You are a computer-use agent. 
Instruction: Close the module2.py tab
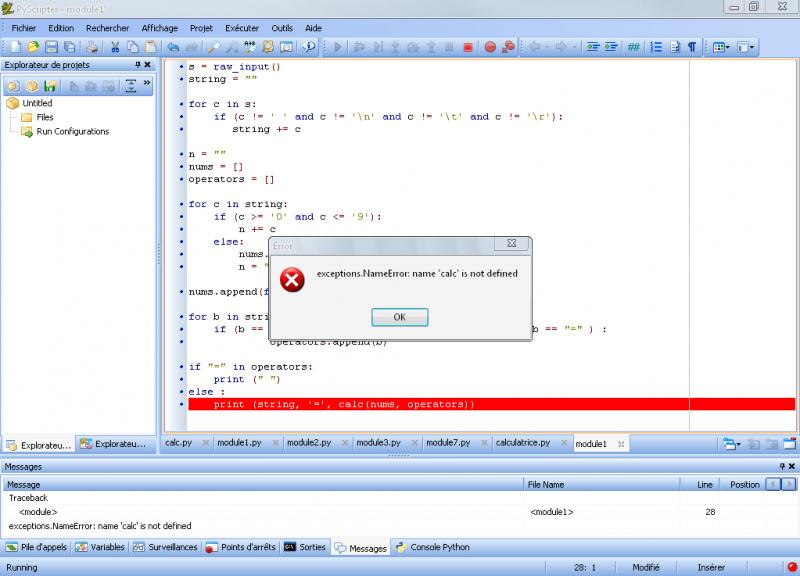[345, 443]
